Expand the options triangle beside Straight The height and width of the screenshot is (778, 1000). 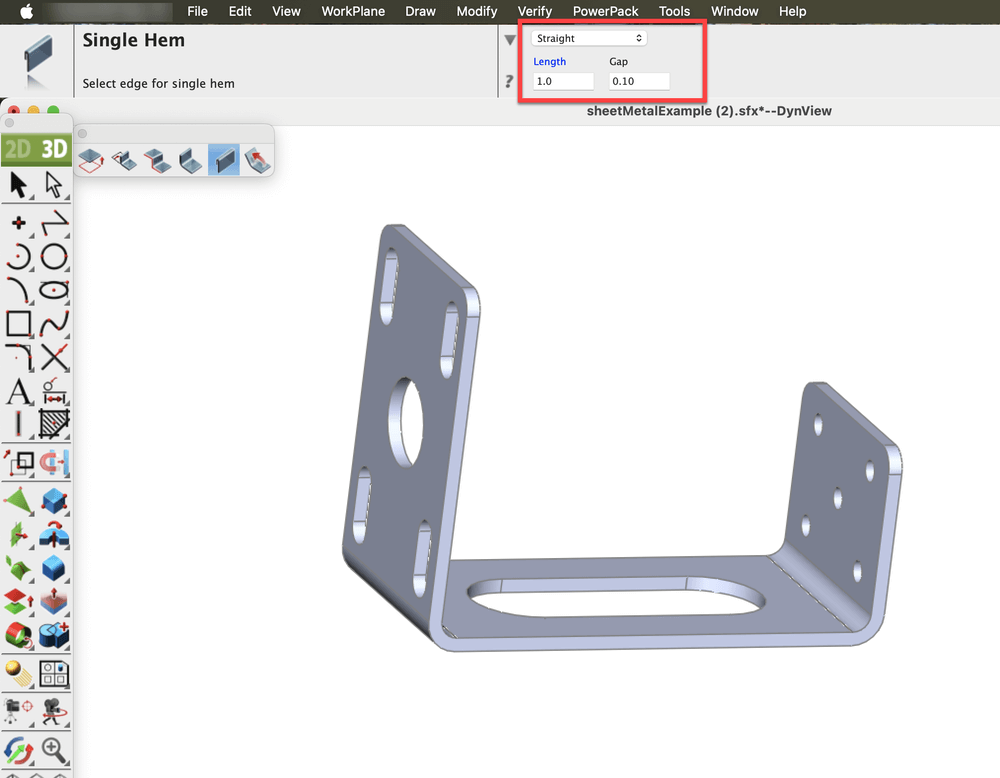pos(510,40)
